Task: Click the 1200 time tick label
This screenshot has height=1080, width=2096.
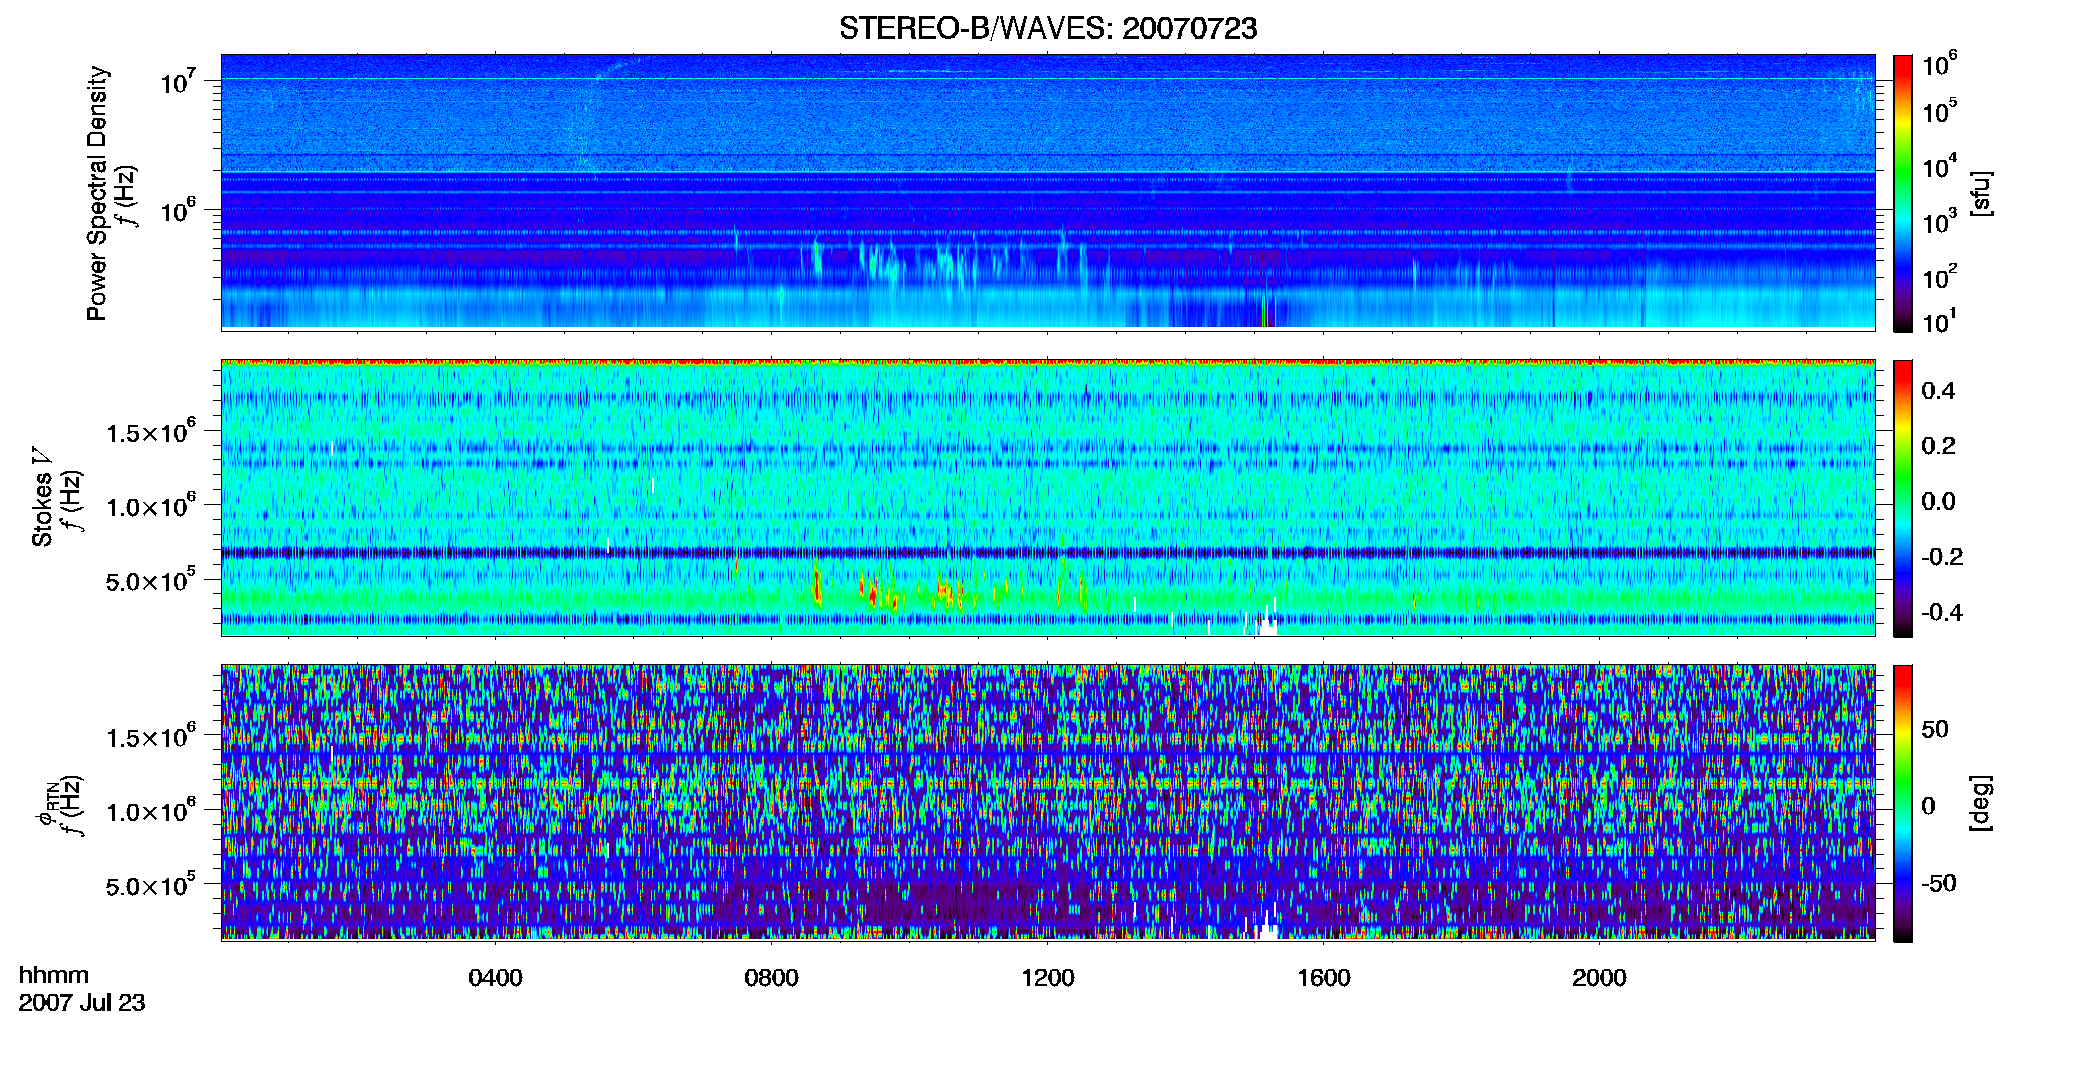Action: pos(1047,978)
